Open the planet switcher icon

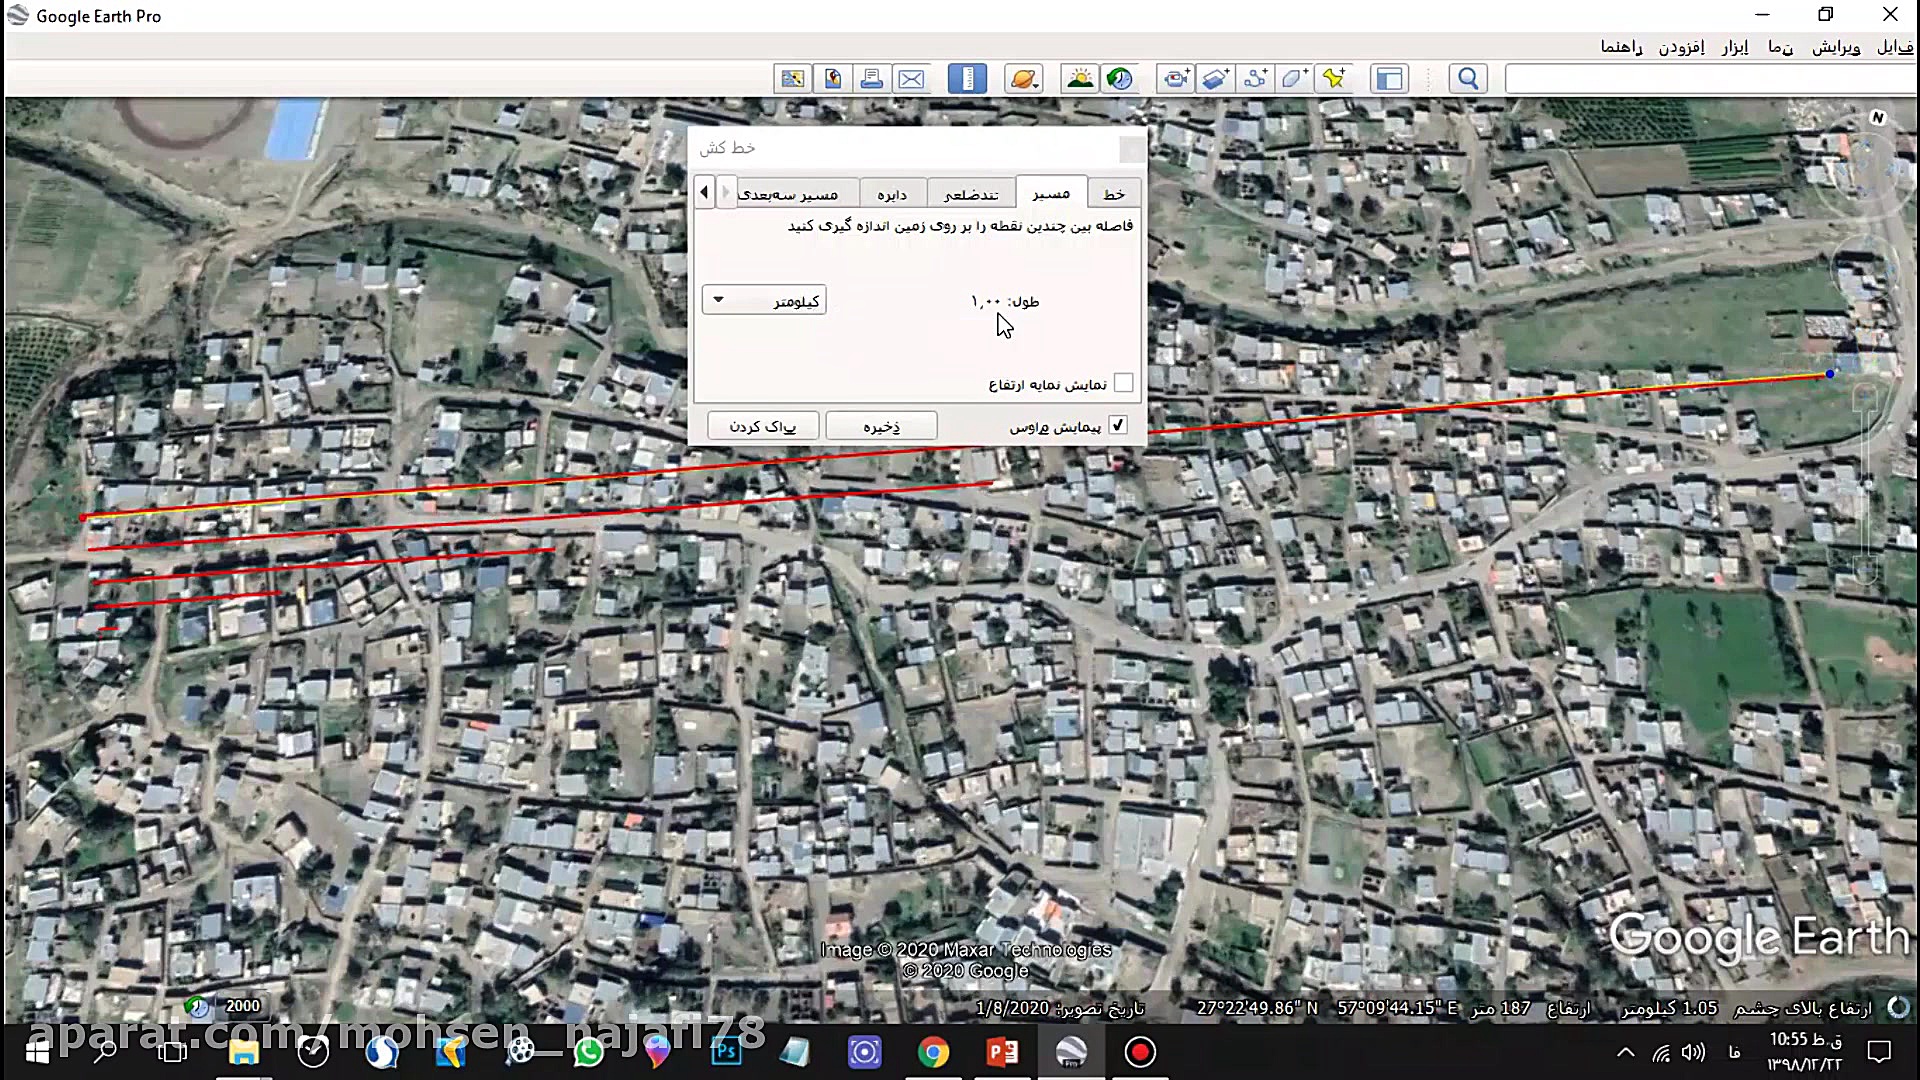[x=1024, y=79]
